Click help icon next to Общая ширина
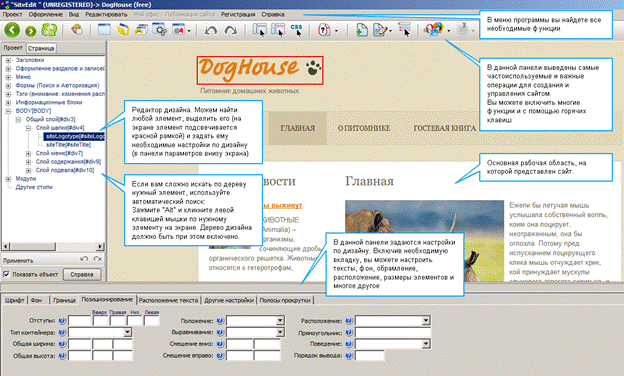The height and width of the screenshot is (376, 624). coord(62,344)
